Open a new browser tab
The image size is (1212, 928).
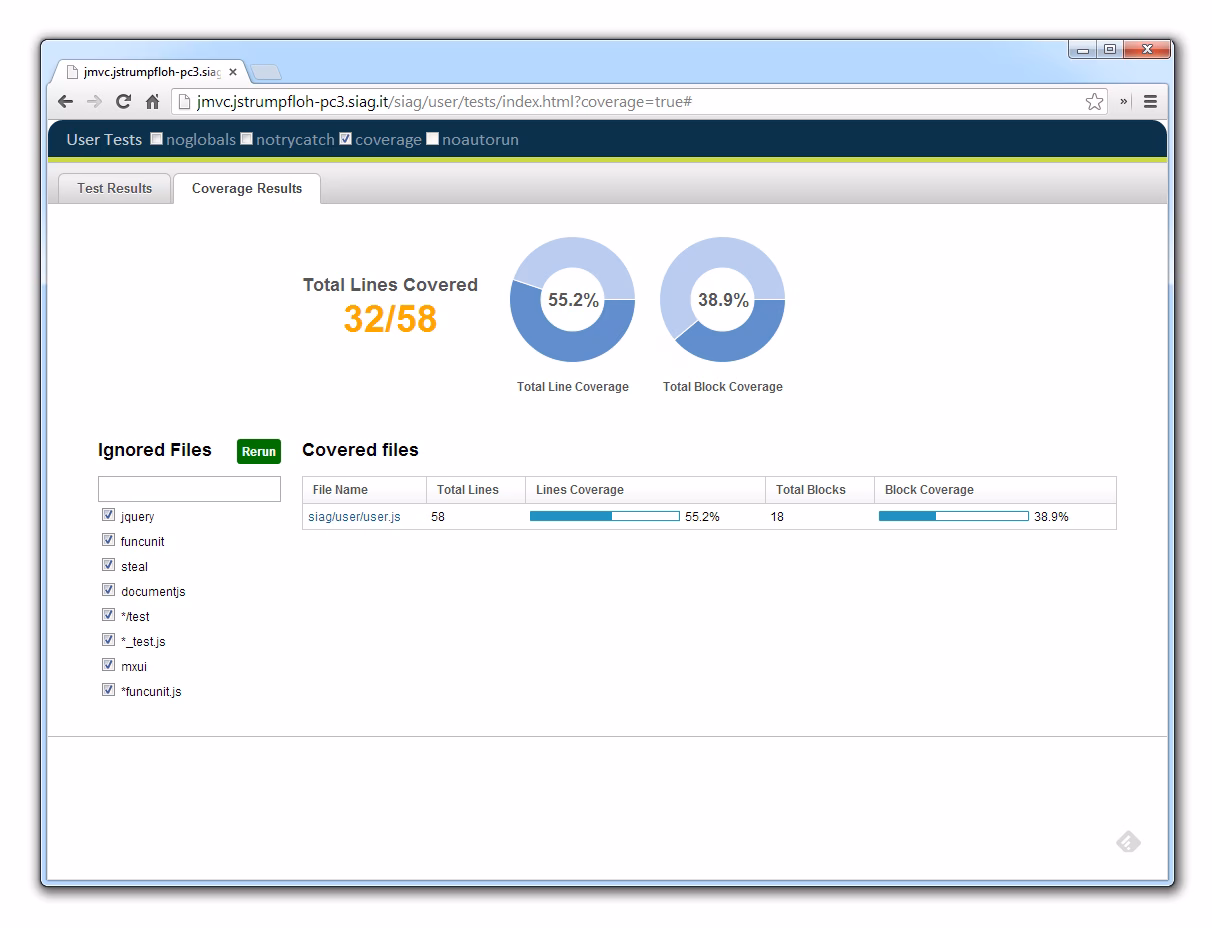tap(266, 72)
